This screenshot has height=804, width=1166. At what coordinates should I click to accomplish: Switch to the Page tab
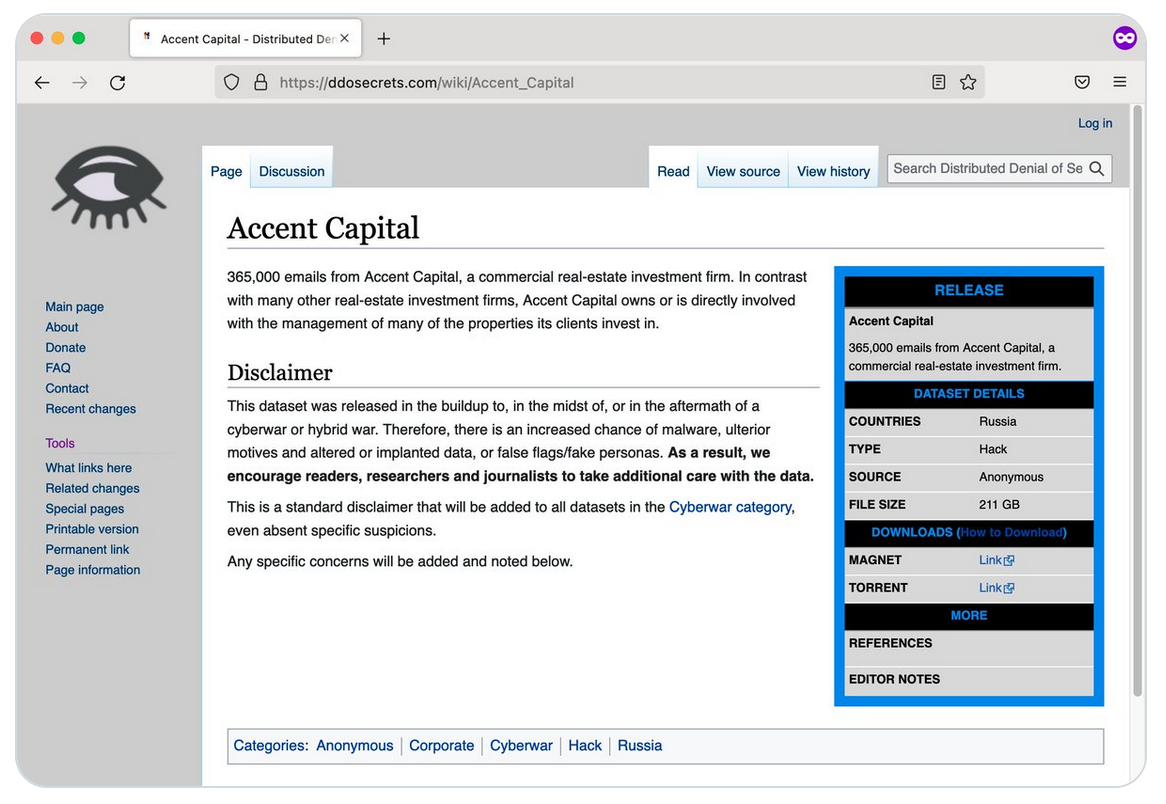[x=226, y=172]
